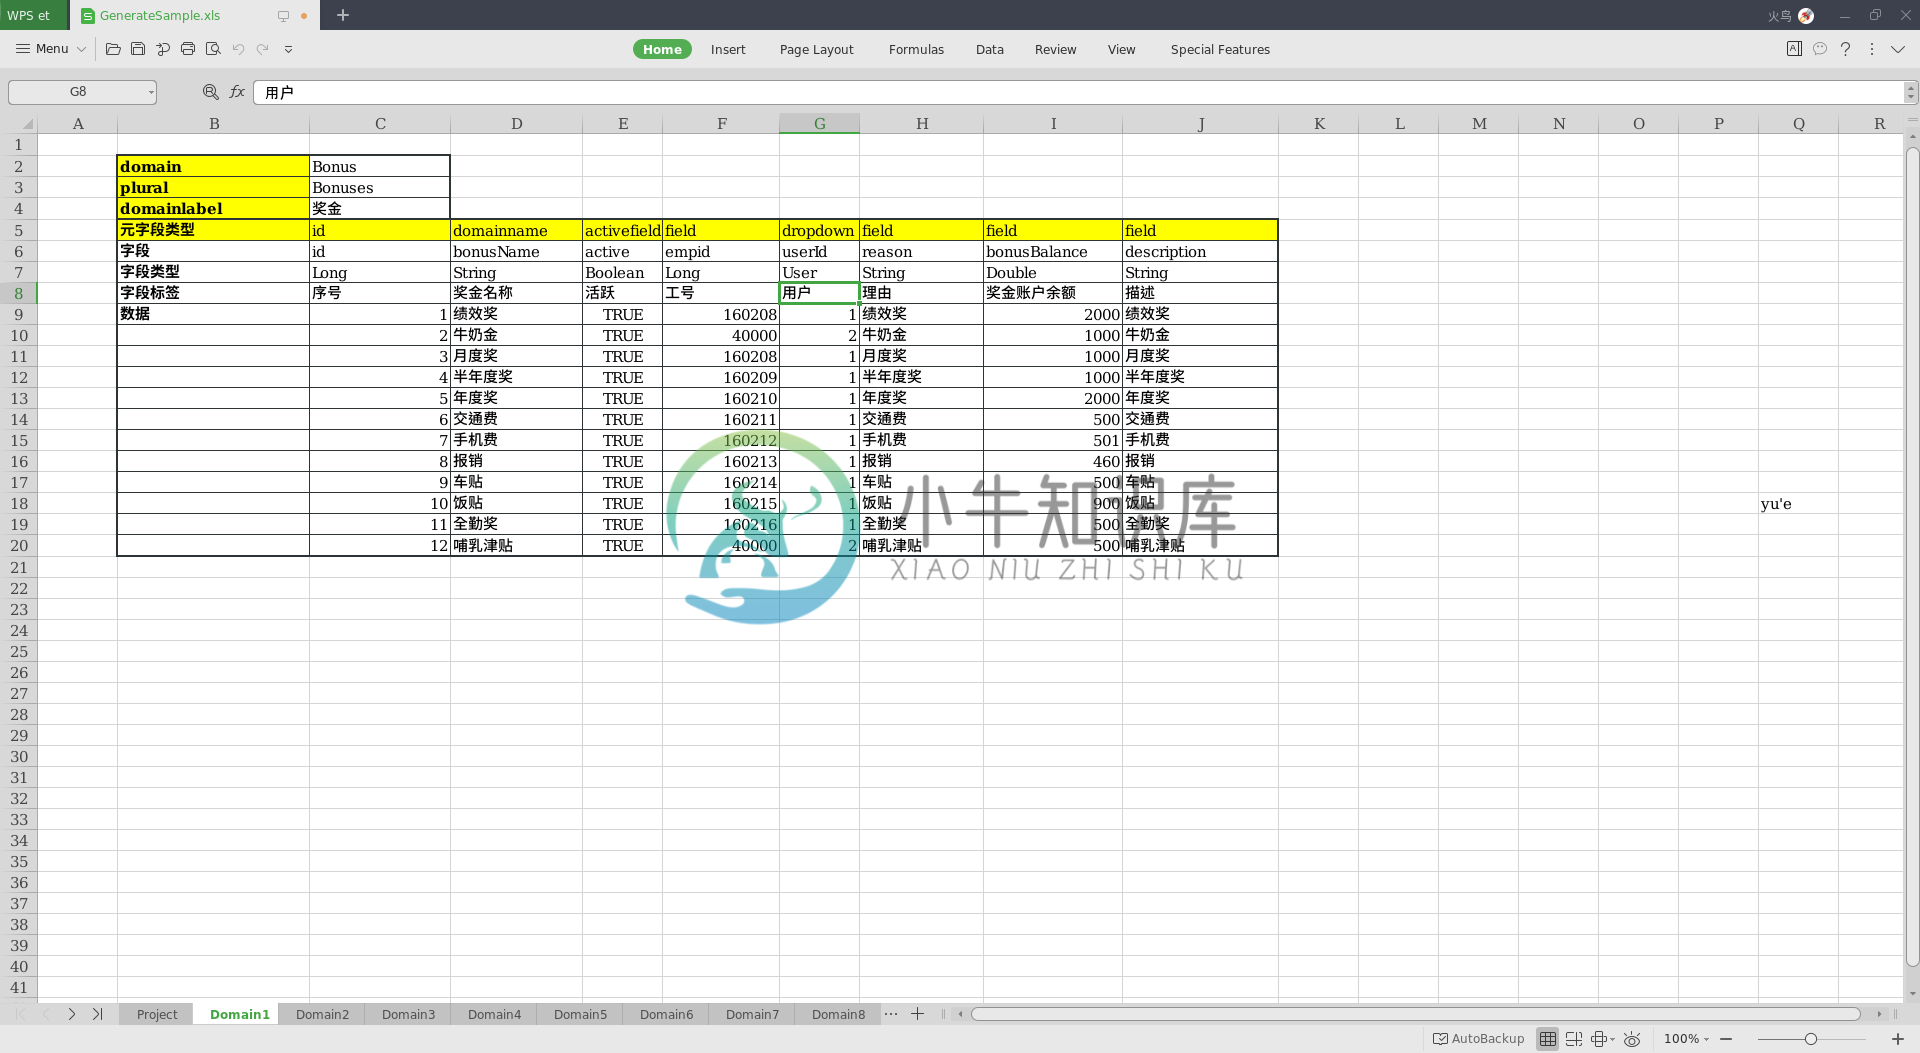Viewport: 1920px width, 1053px height.
Task: Select cell with text 'yu'e'
Action: click(x=1798, y=503)
